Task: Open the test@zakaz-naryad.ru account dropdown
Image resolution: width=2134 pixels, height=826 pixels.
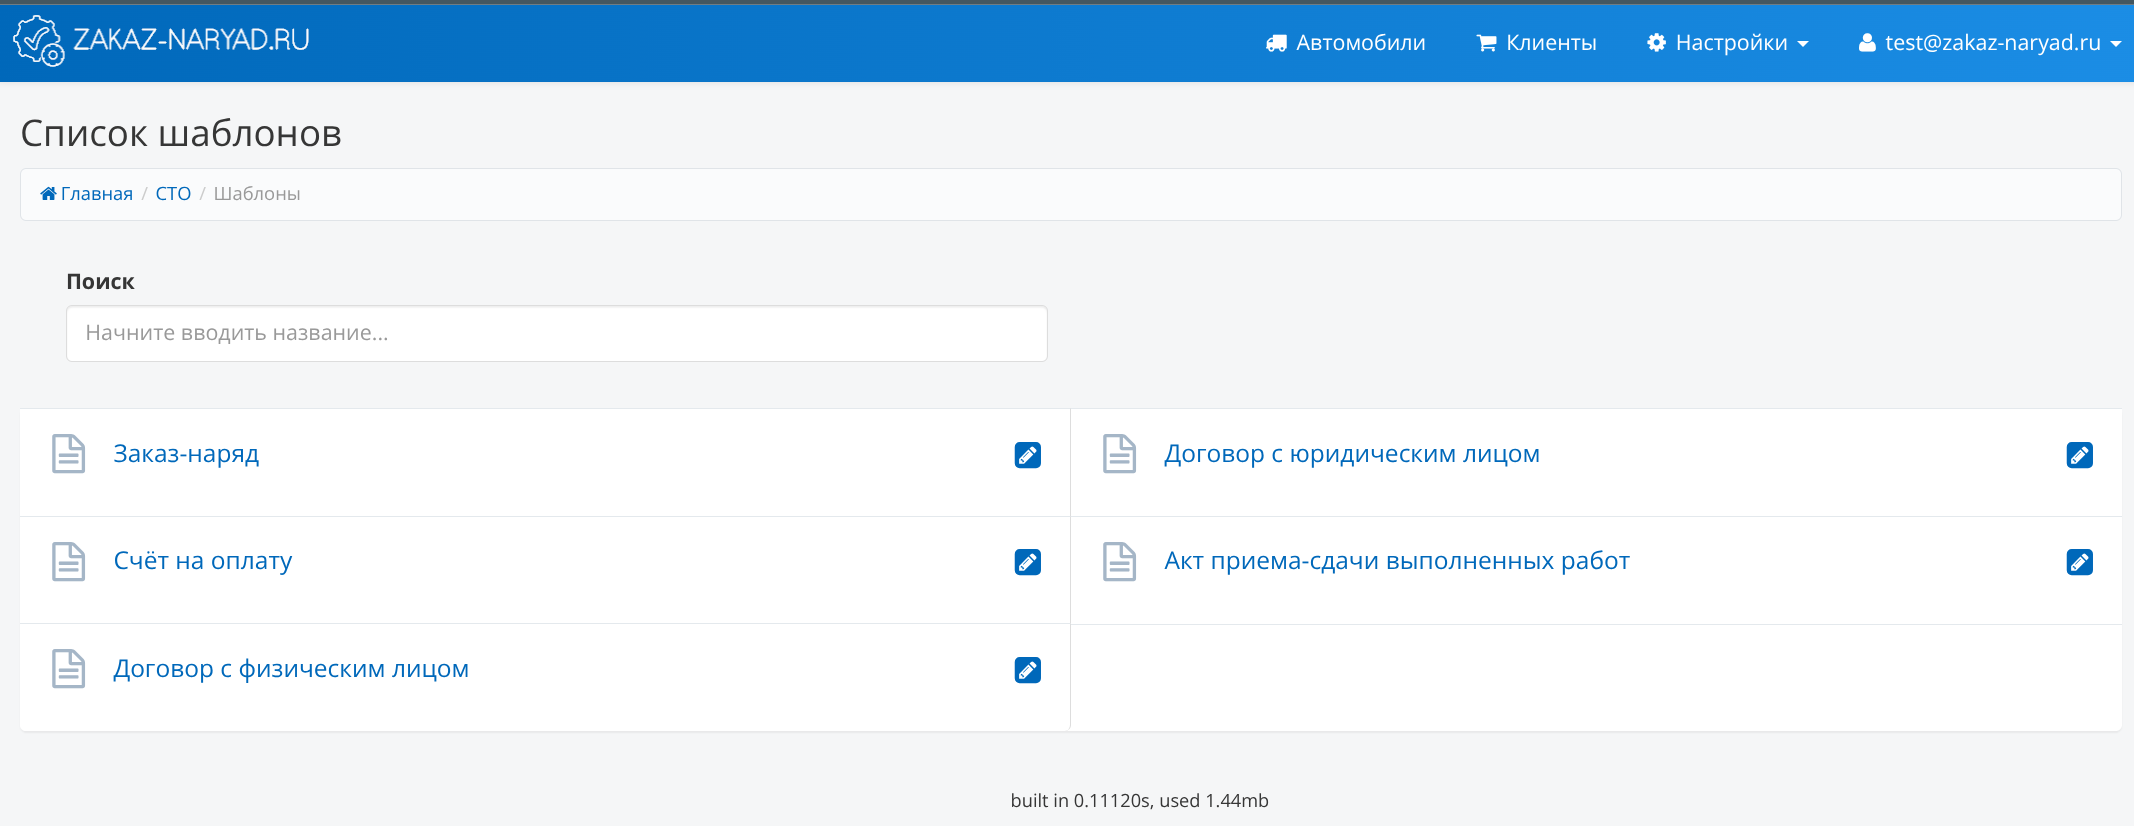Action: coord(1990,43)
